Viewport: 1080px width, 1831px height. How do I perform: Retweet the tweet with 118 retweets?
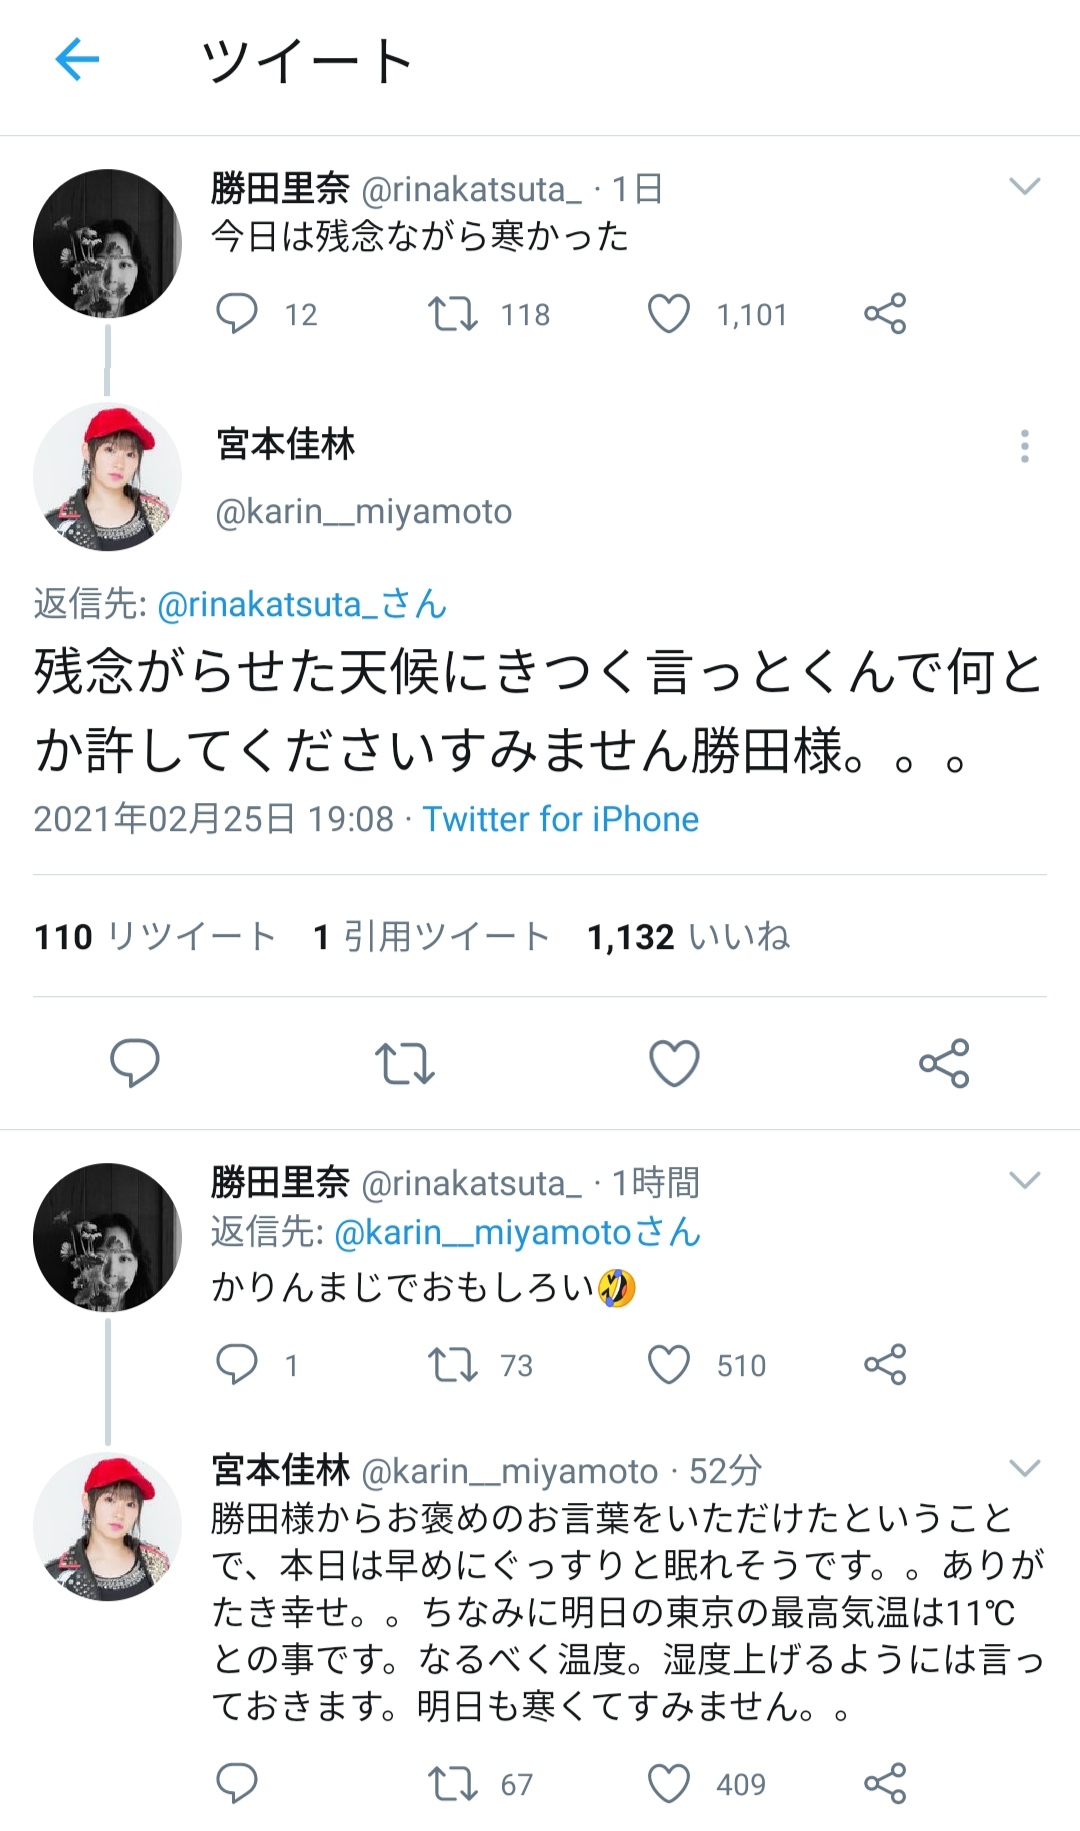click(453, 314)
